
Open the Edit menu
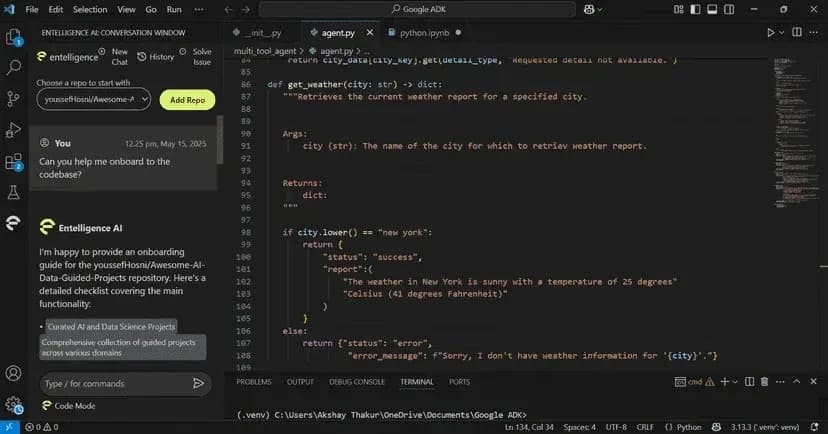click(55, 10)
